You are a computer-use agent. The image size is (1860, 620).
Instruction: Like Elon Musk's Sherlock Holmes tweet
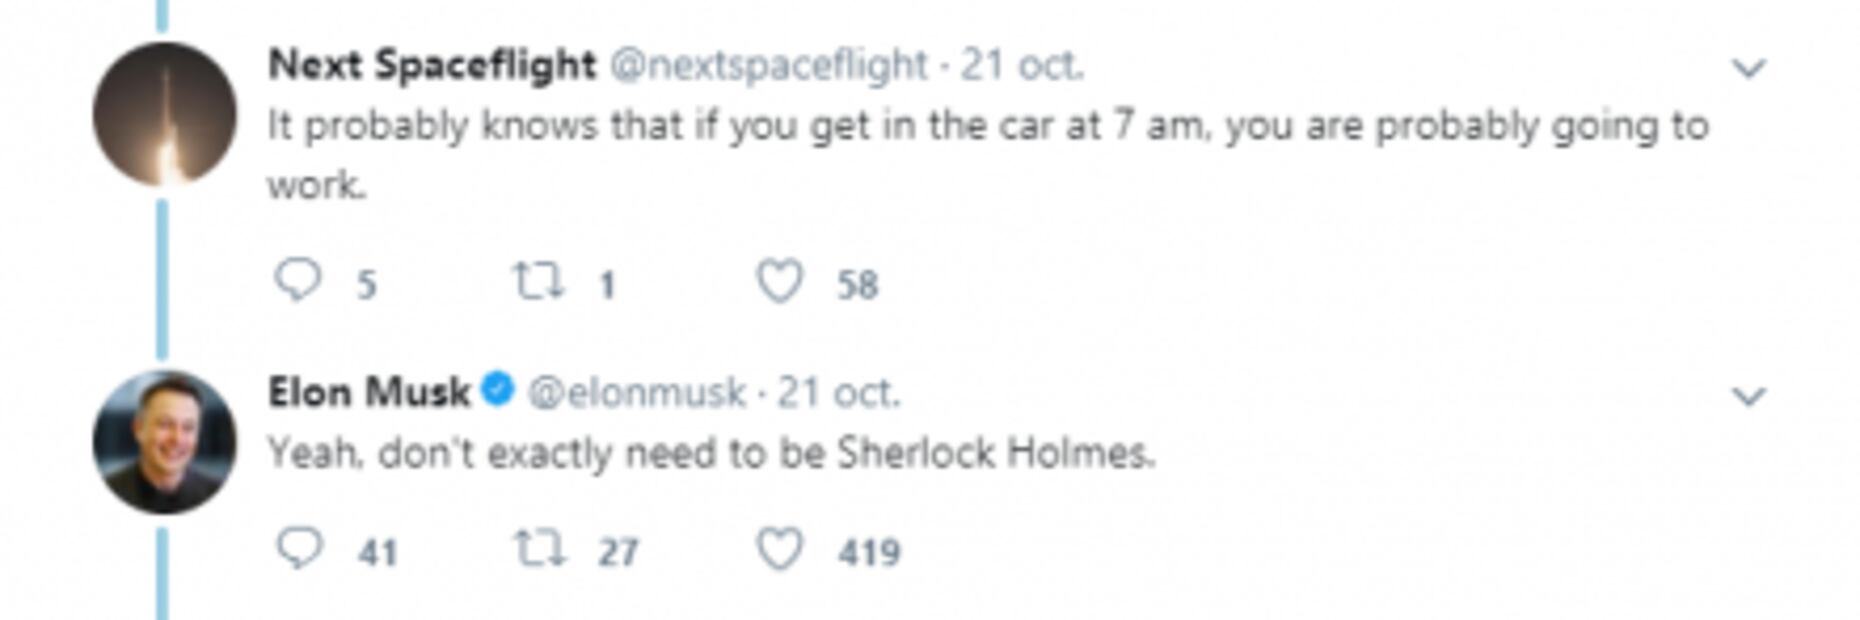click(x=779, y=549)
